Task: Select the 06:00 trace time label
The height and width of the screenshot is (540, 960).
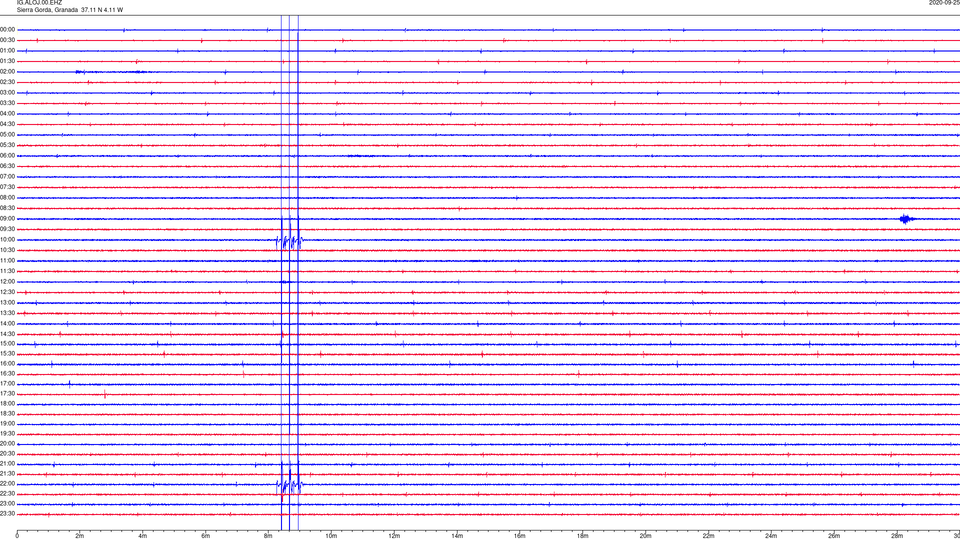Action: [8, 156]
